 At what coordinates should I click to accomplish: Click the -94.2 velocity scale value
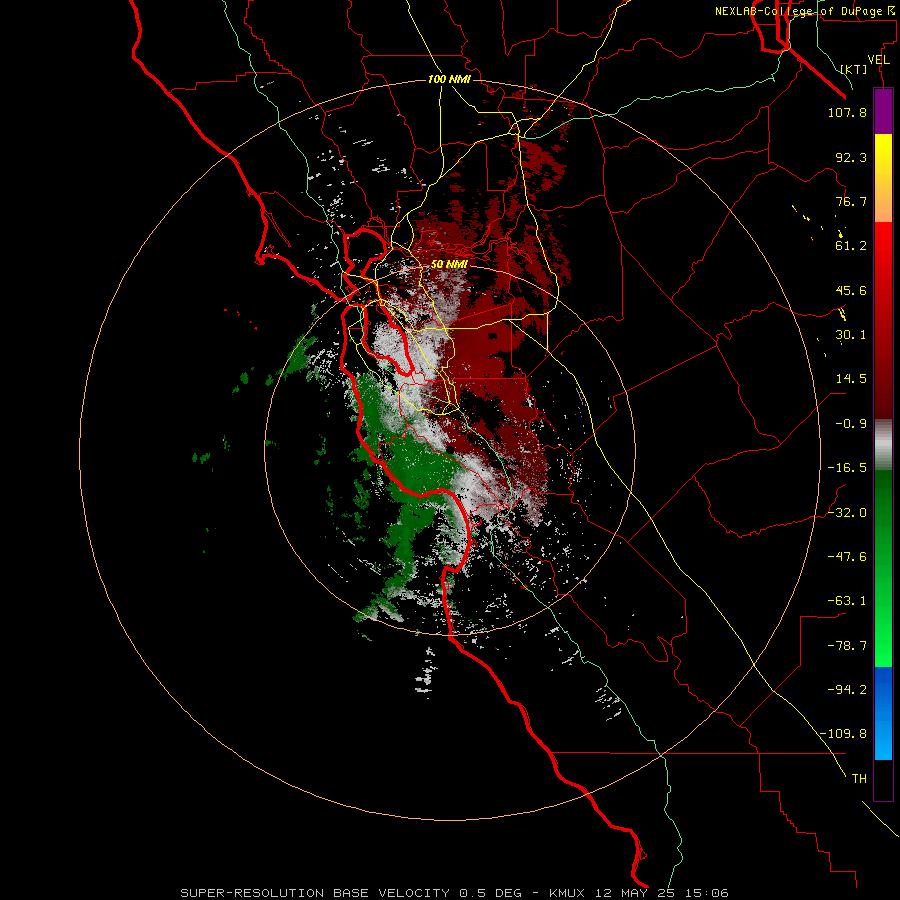[847, 689]
